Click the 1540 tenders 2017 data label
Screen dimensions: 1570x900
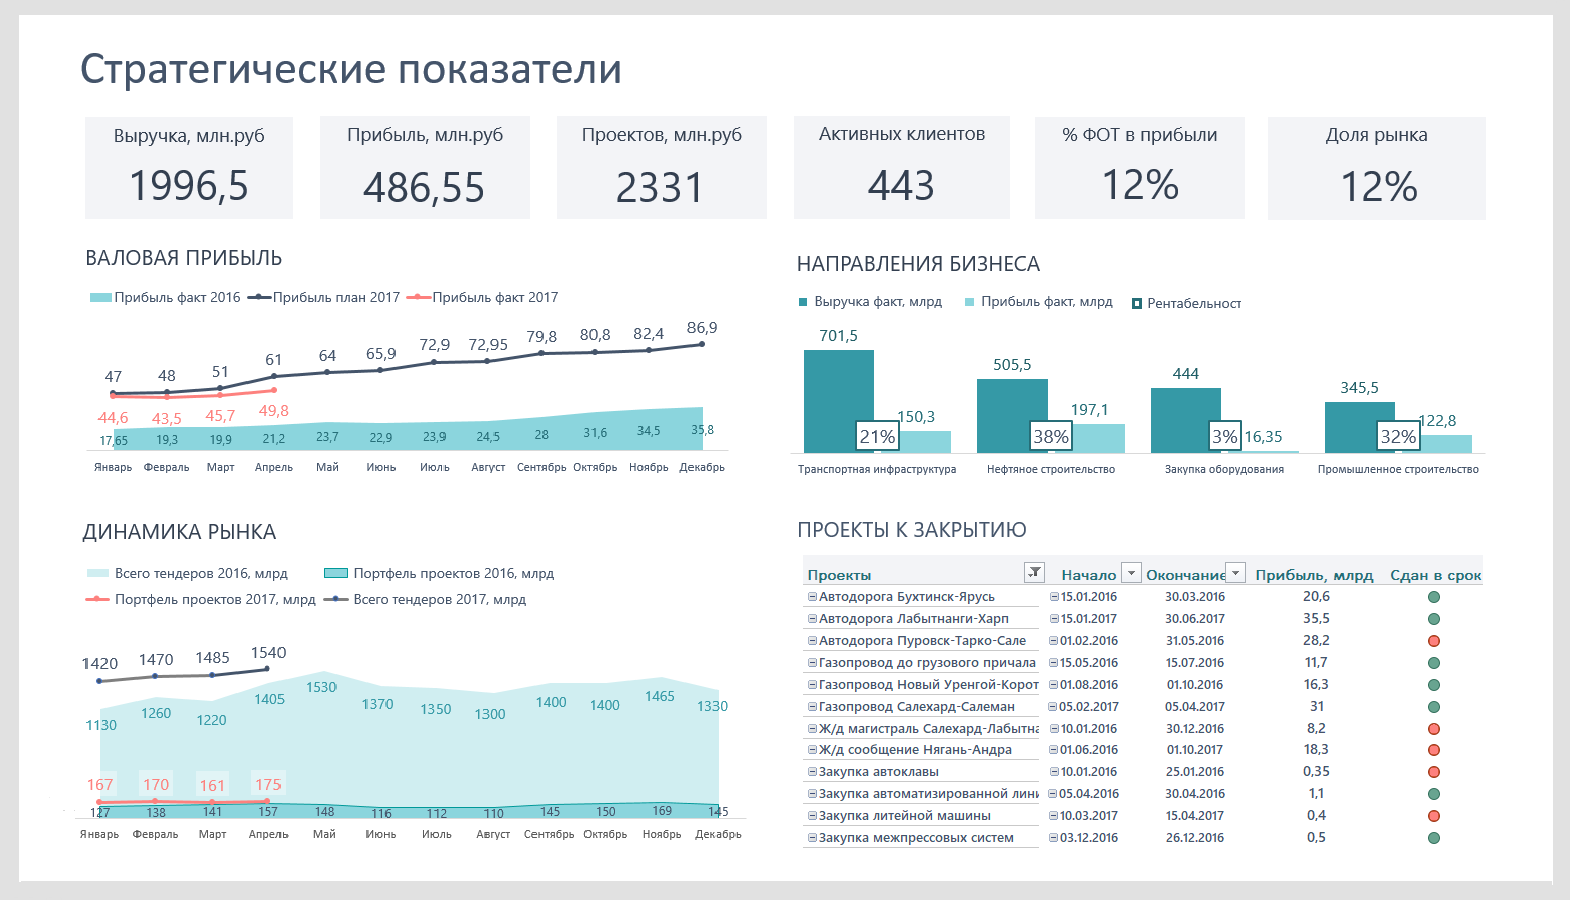[x=268, y=653]
